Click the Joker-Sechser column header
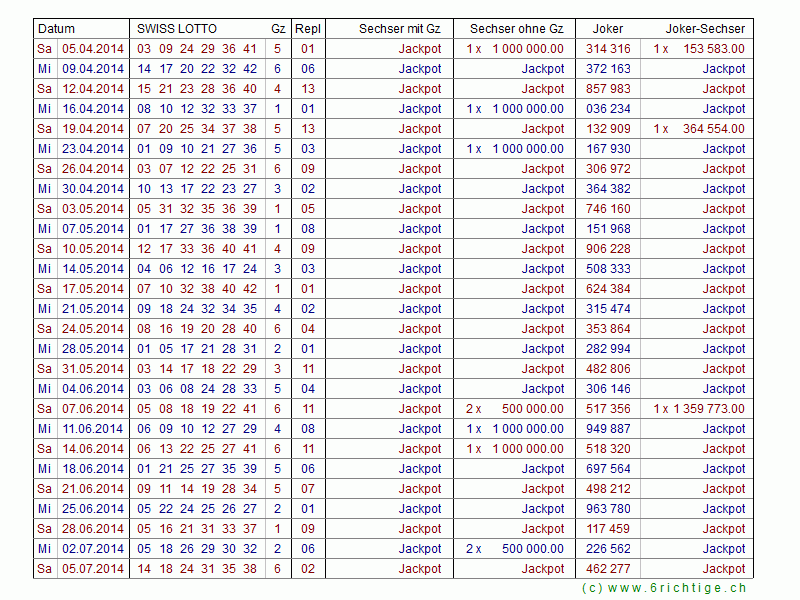The image size is (800, 600). tap(705, 29)
